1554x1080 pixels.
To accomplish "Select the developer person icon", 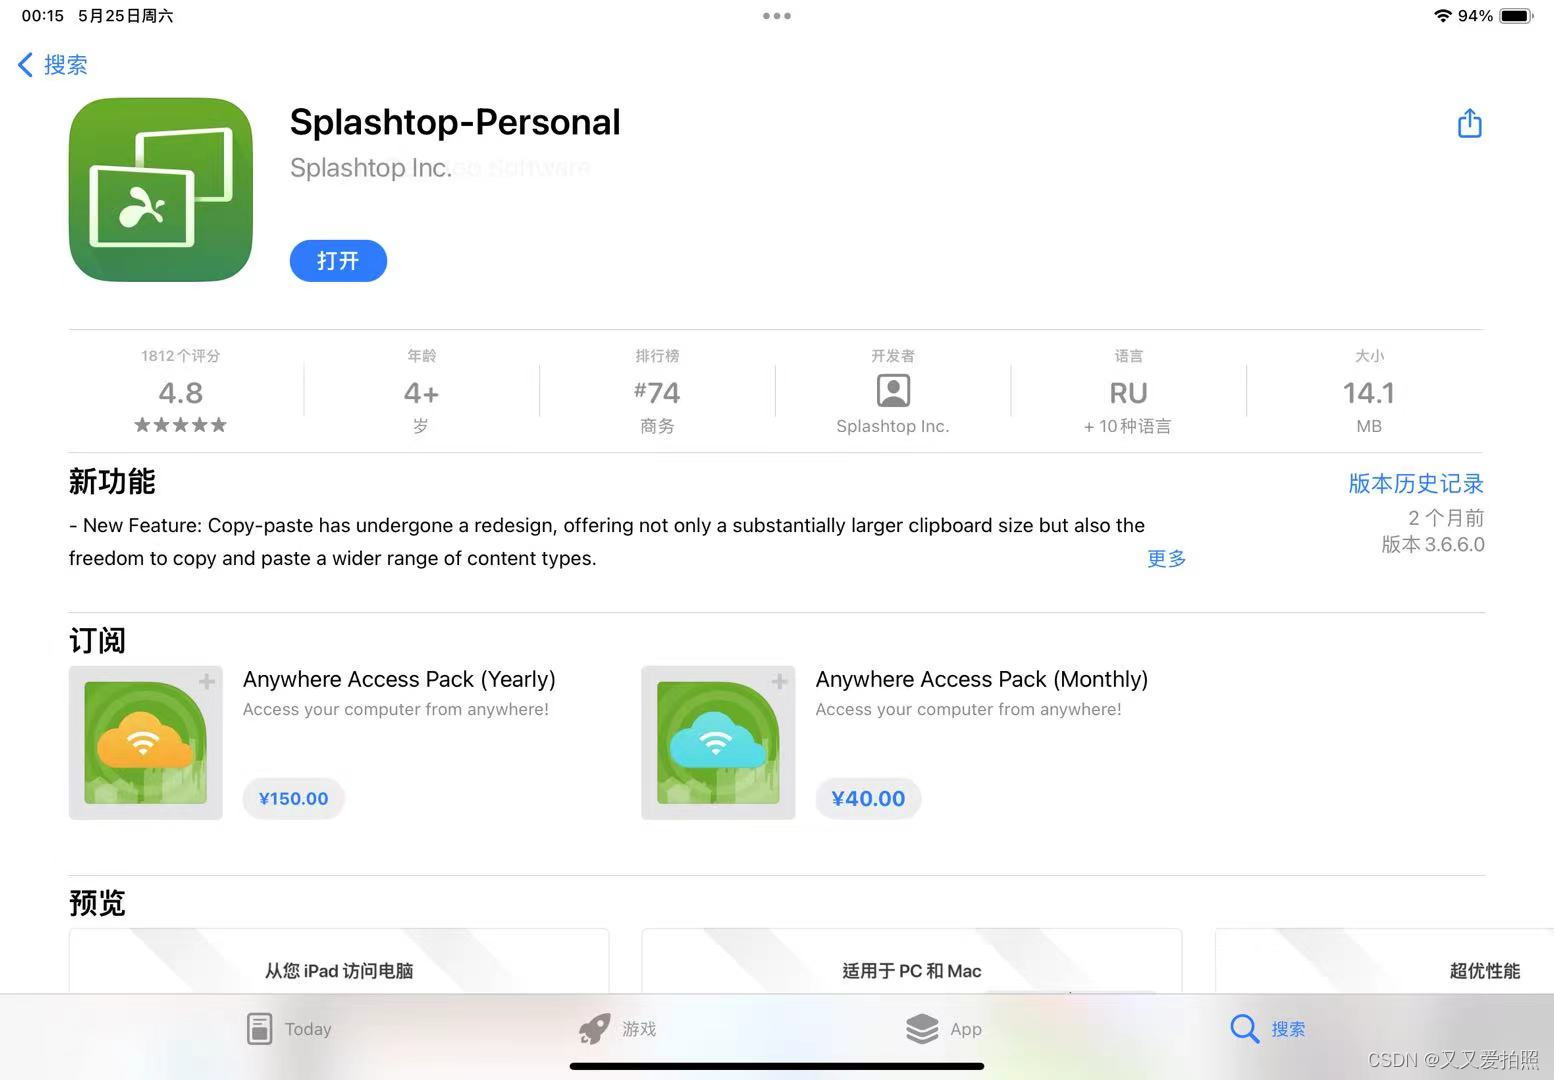I will click(893, 390).
